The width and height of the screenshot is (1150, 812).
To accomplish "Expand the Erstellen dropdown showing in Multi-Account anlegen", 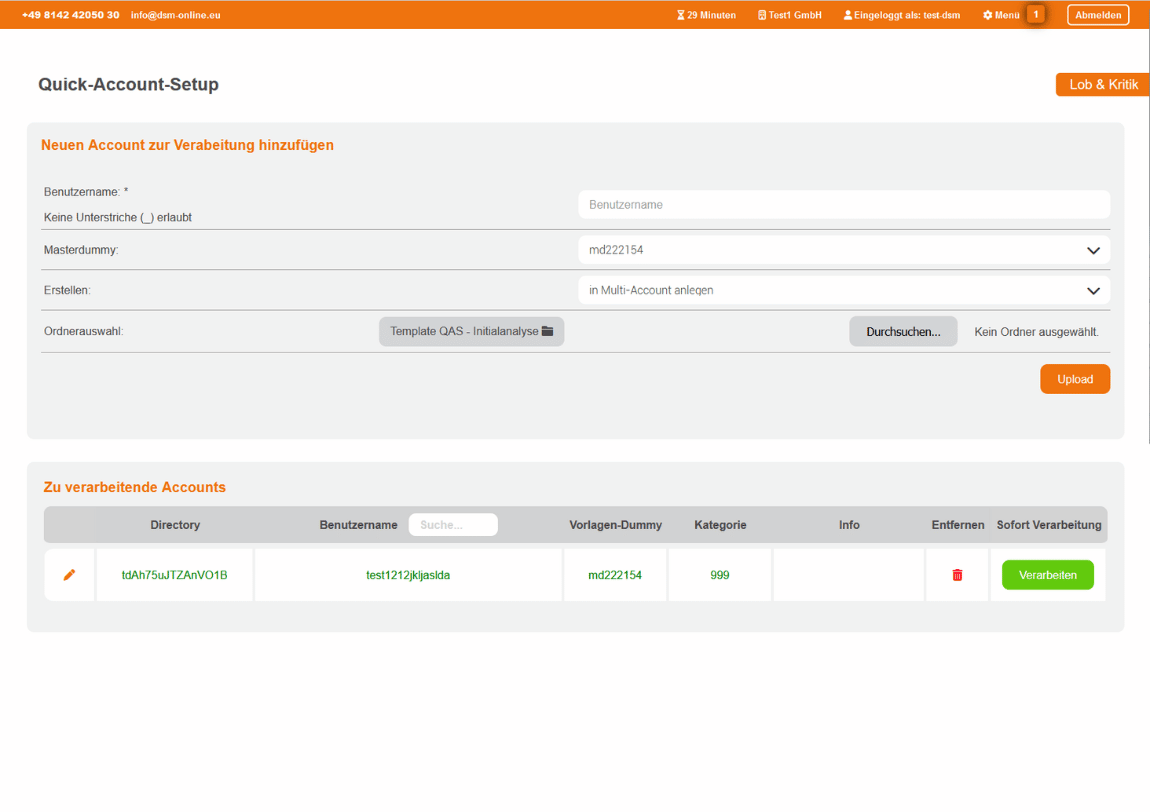I will 843,290.
